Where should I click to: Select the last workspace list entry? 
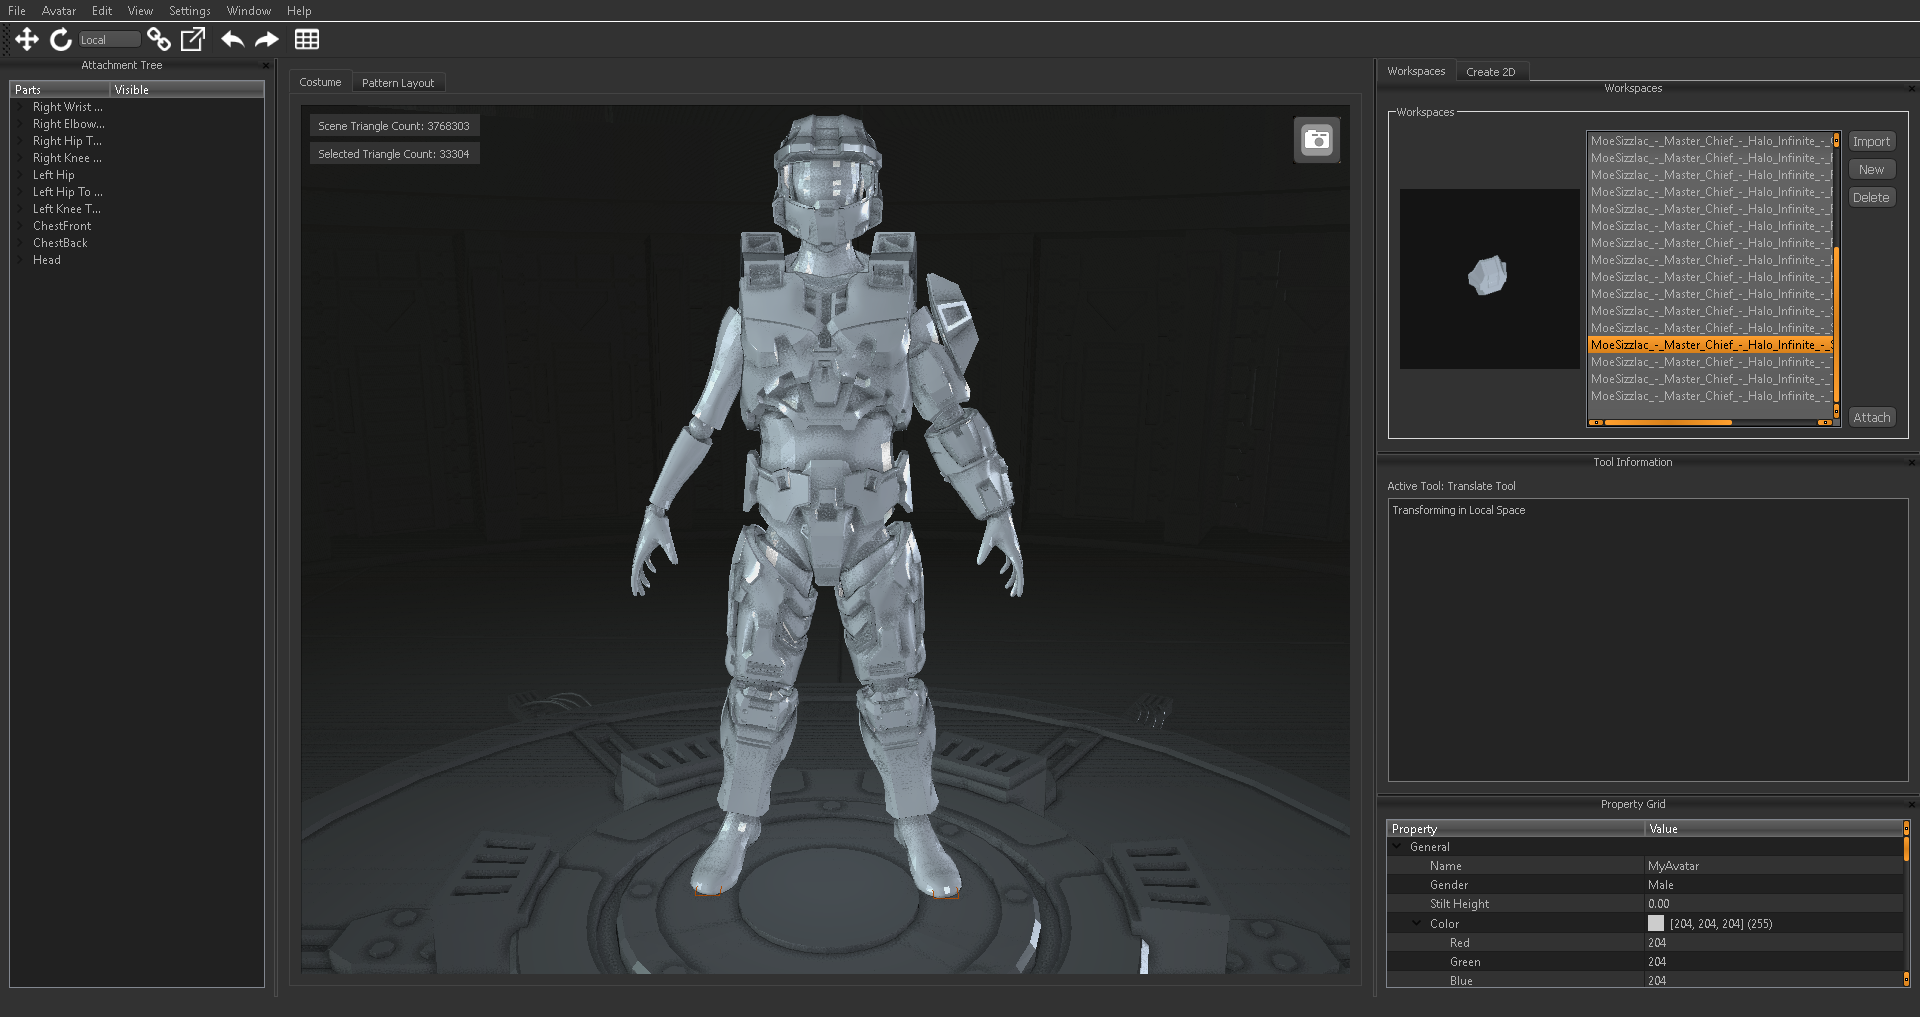(x=1710, y=396)
